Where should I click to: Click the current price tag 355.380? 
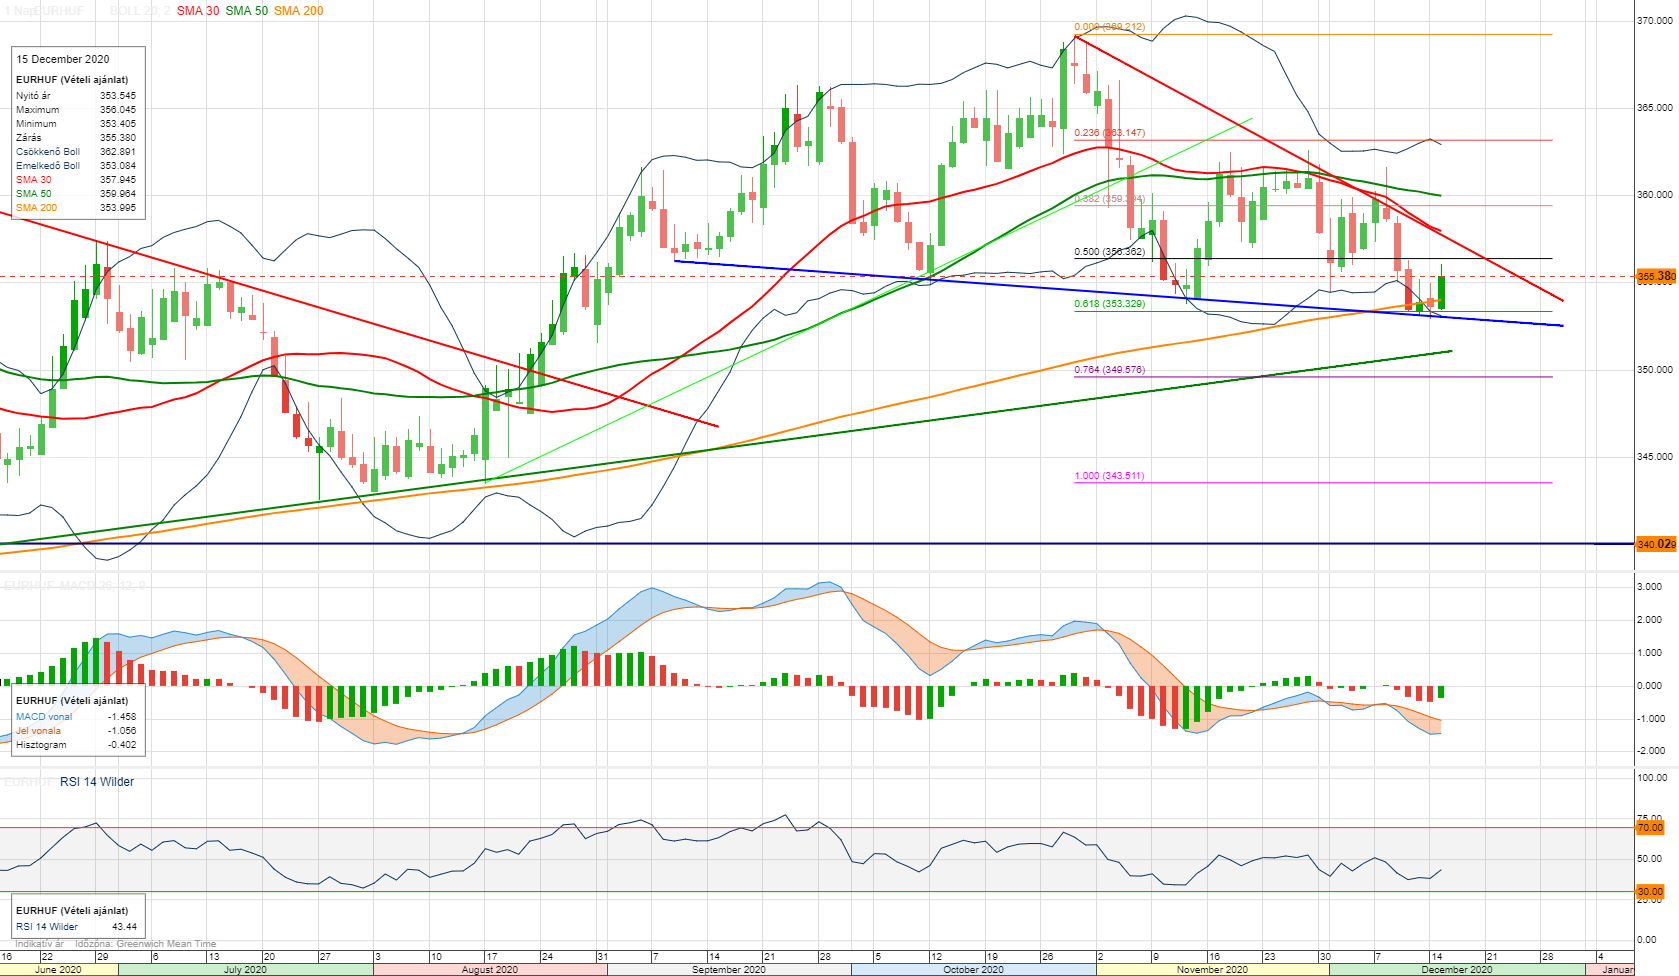1655,276
